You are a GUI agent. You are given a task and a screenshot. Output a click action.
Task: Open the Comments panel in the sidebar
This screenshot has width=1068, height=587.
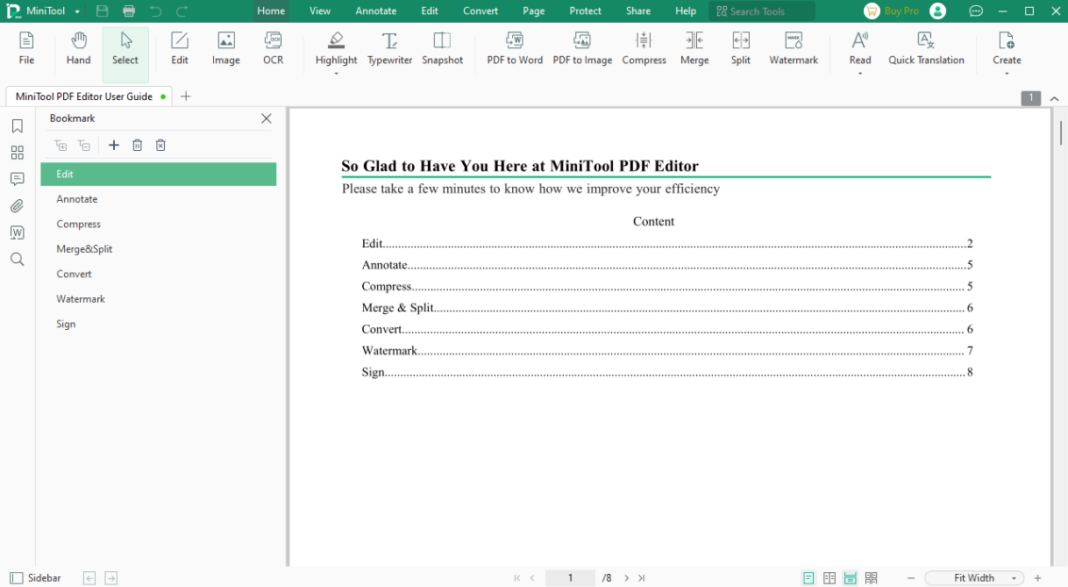(15, 179)
